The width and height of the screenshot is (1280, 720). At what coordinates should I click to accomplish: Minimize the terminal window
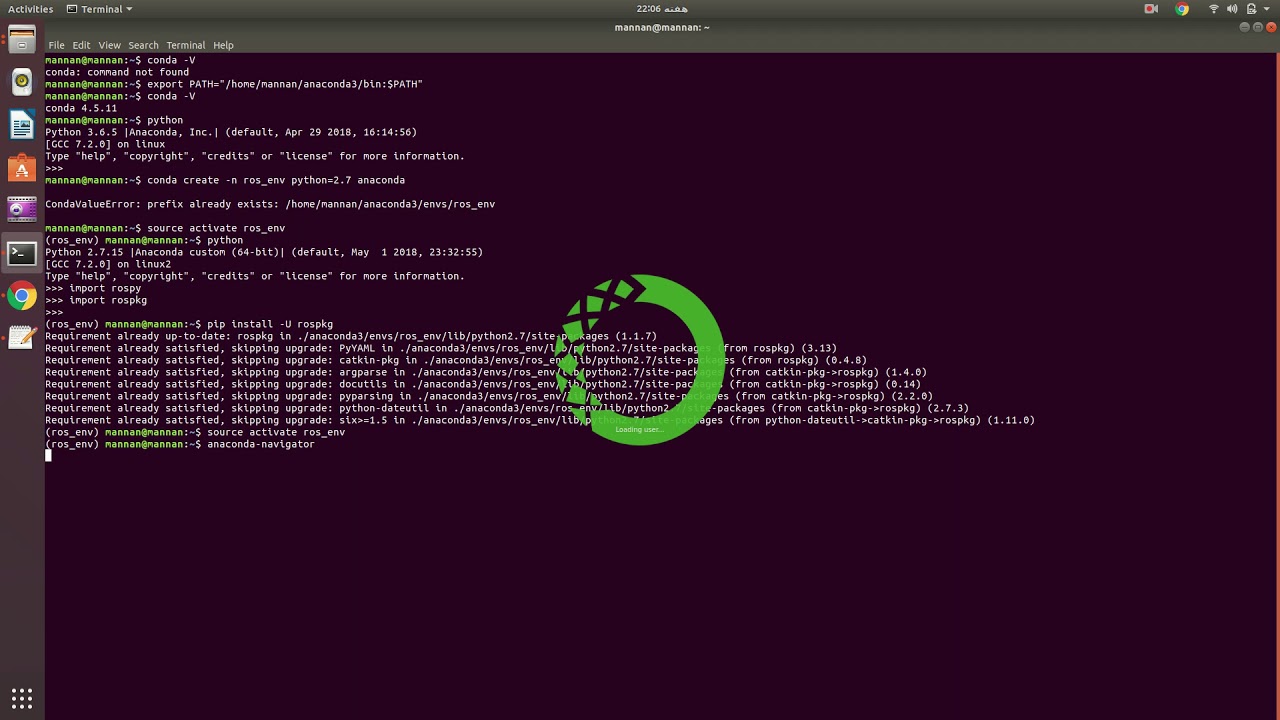[1244, 27]
